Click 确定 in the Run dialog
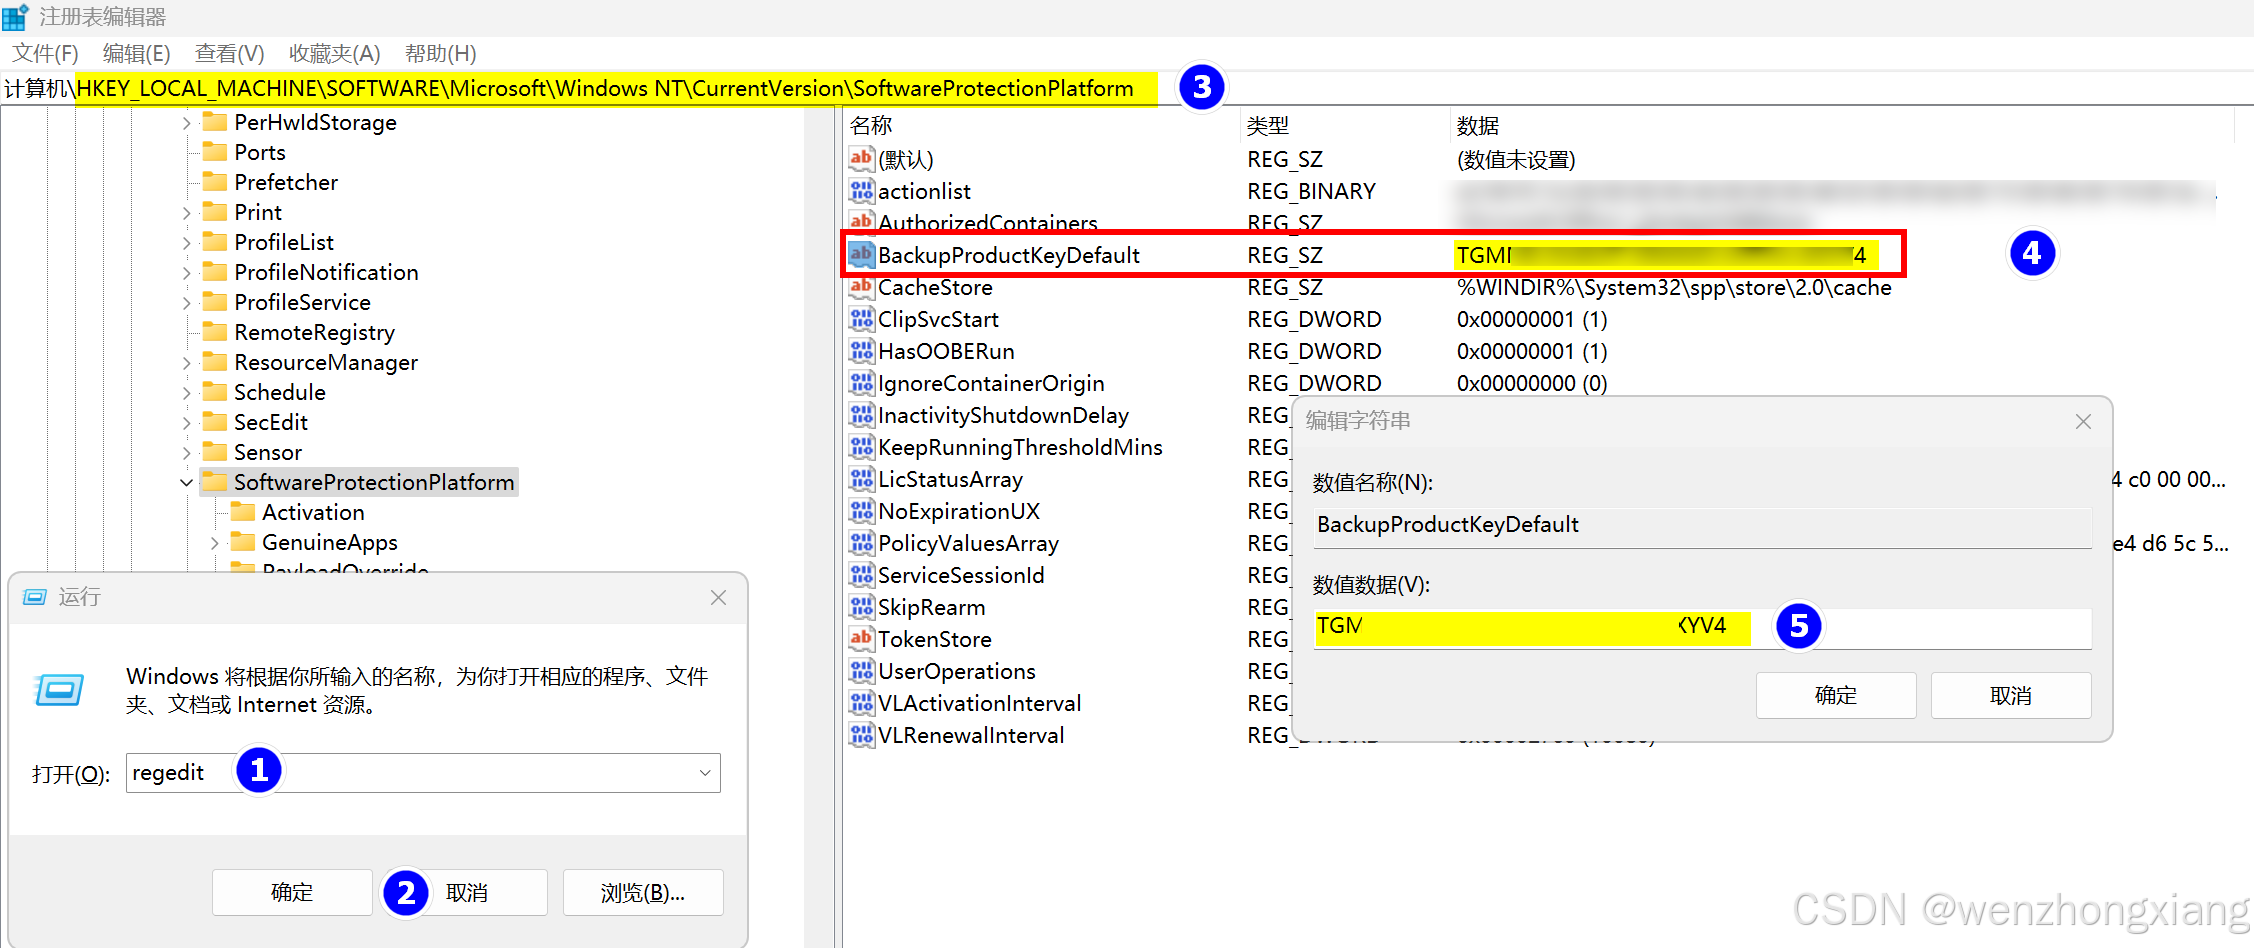2254x948 pixels. tap(292, 892)
